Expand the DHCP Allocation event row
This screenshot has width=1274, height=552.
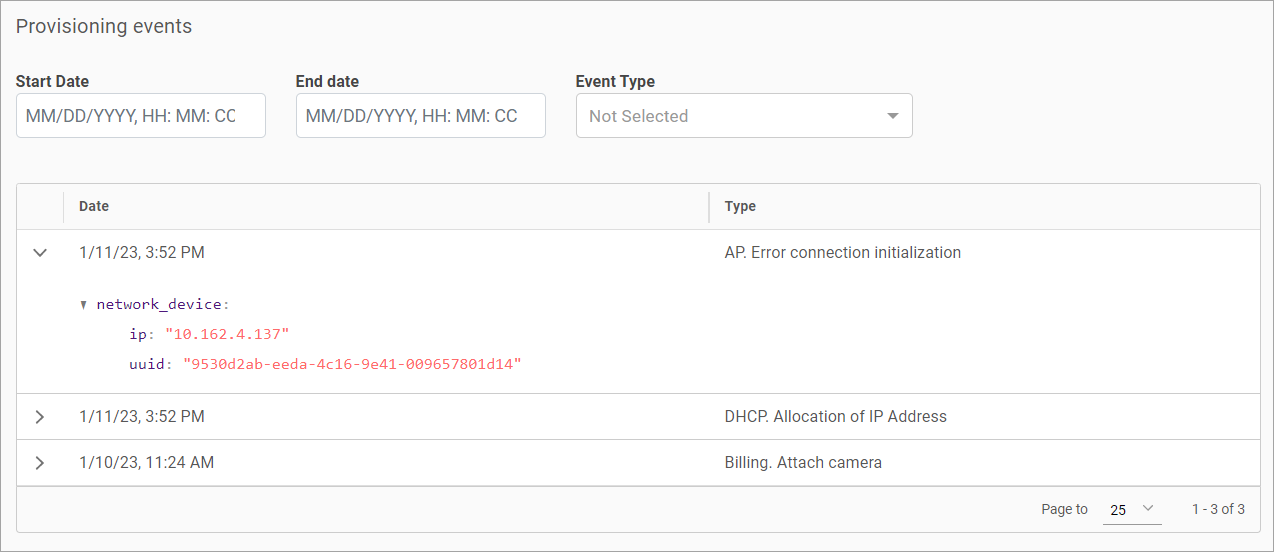[40, 417]
